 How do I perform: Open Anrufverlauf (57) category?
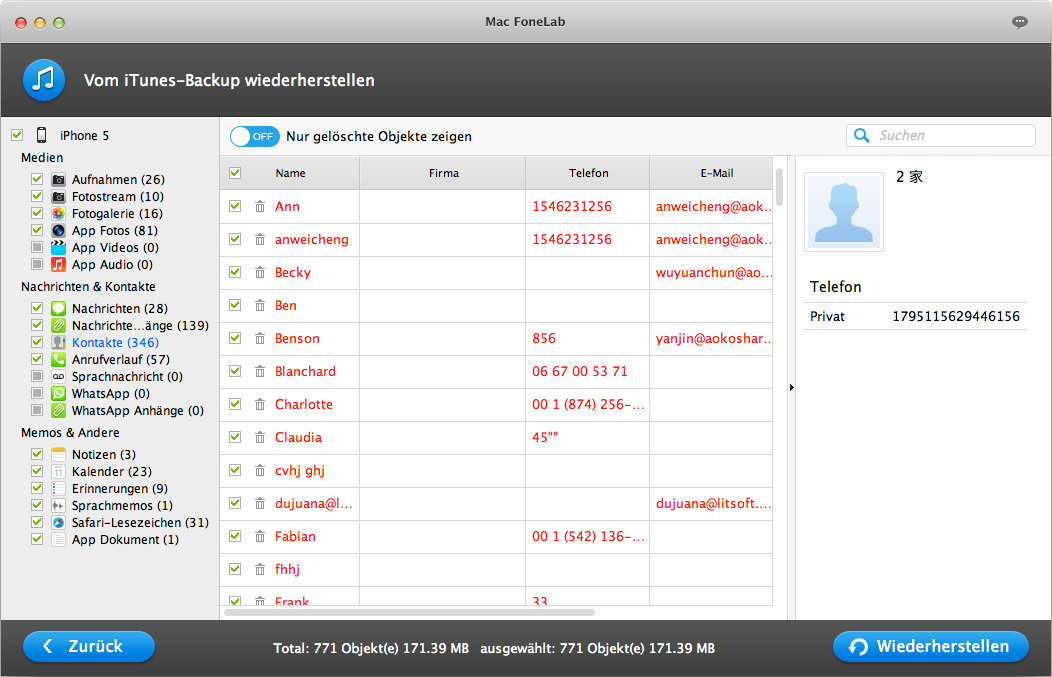(121, 359)
